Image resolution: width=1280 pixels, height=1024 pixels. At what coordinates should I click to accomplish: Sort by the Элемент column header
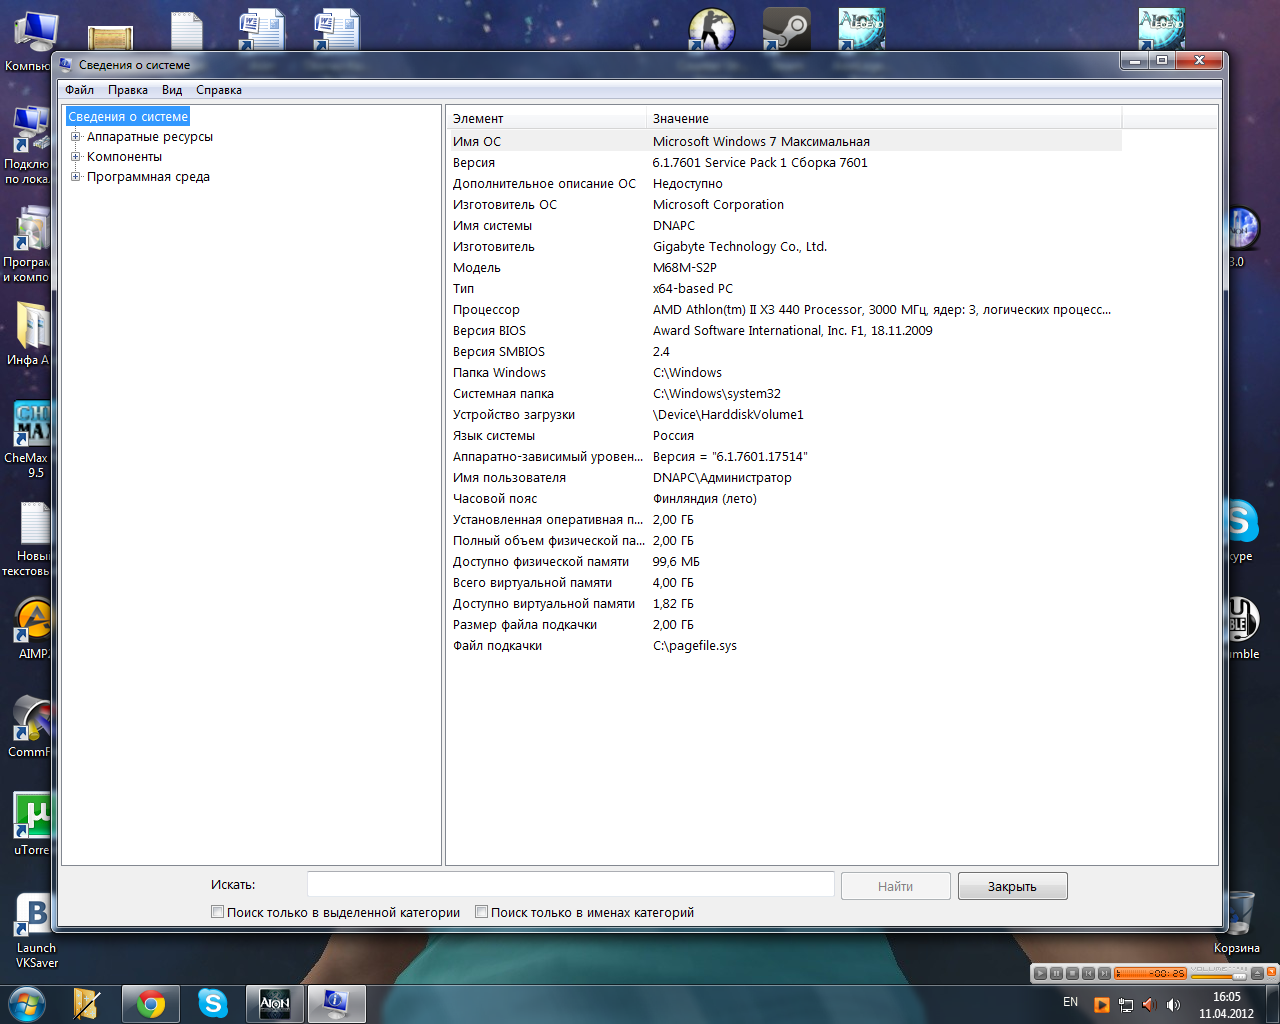pos(546,118)
